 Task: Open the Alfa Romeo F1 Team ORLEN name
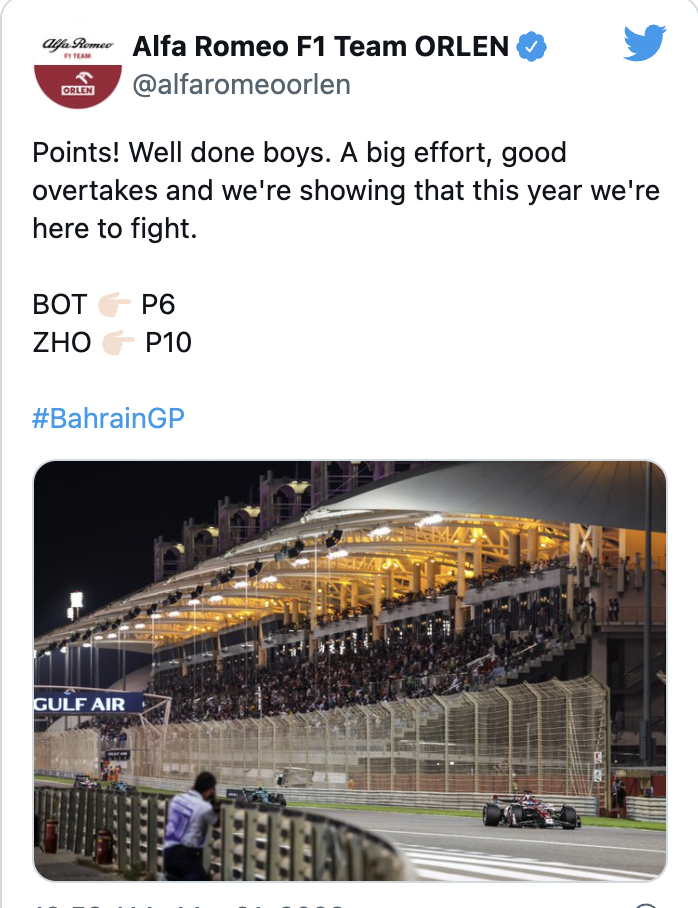(320, 46)
